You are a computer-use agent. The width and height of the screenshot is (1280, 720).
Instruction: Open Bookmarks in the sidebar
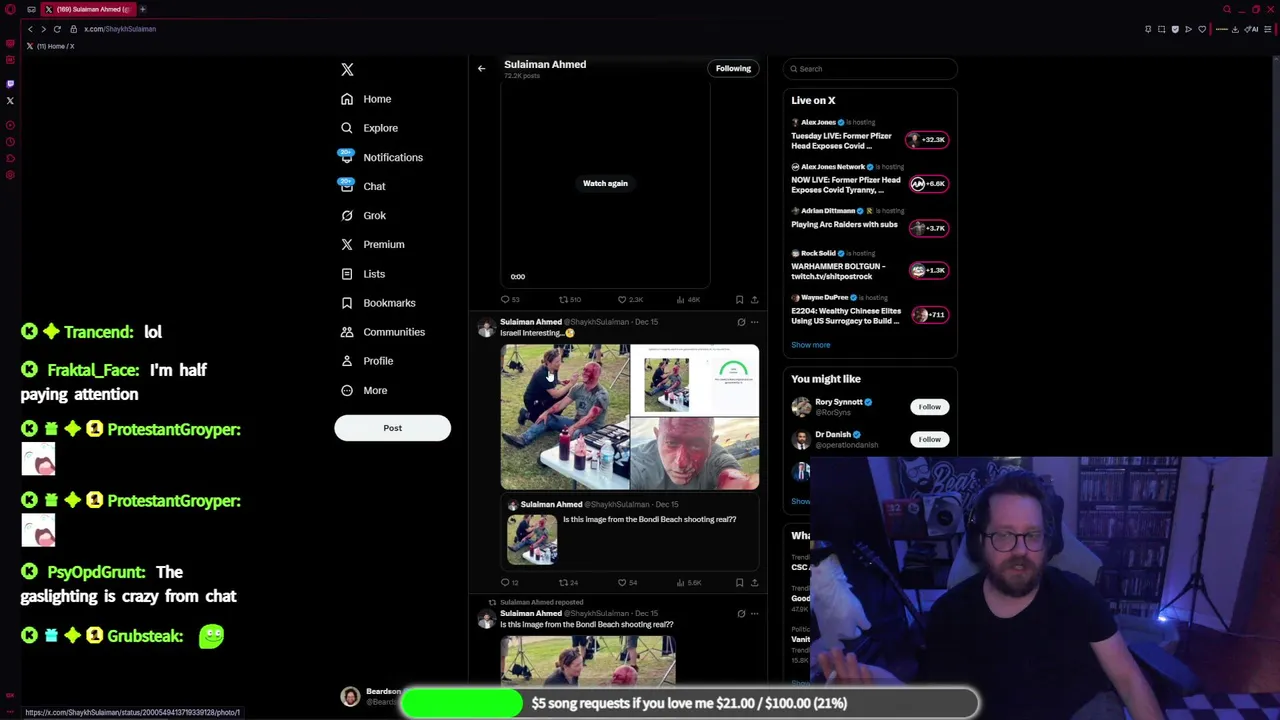(378, 302)
